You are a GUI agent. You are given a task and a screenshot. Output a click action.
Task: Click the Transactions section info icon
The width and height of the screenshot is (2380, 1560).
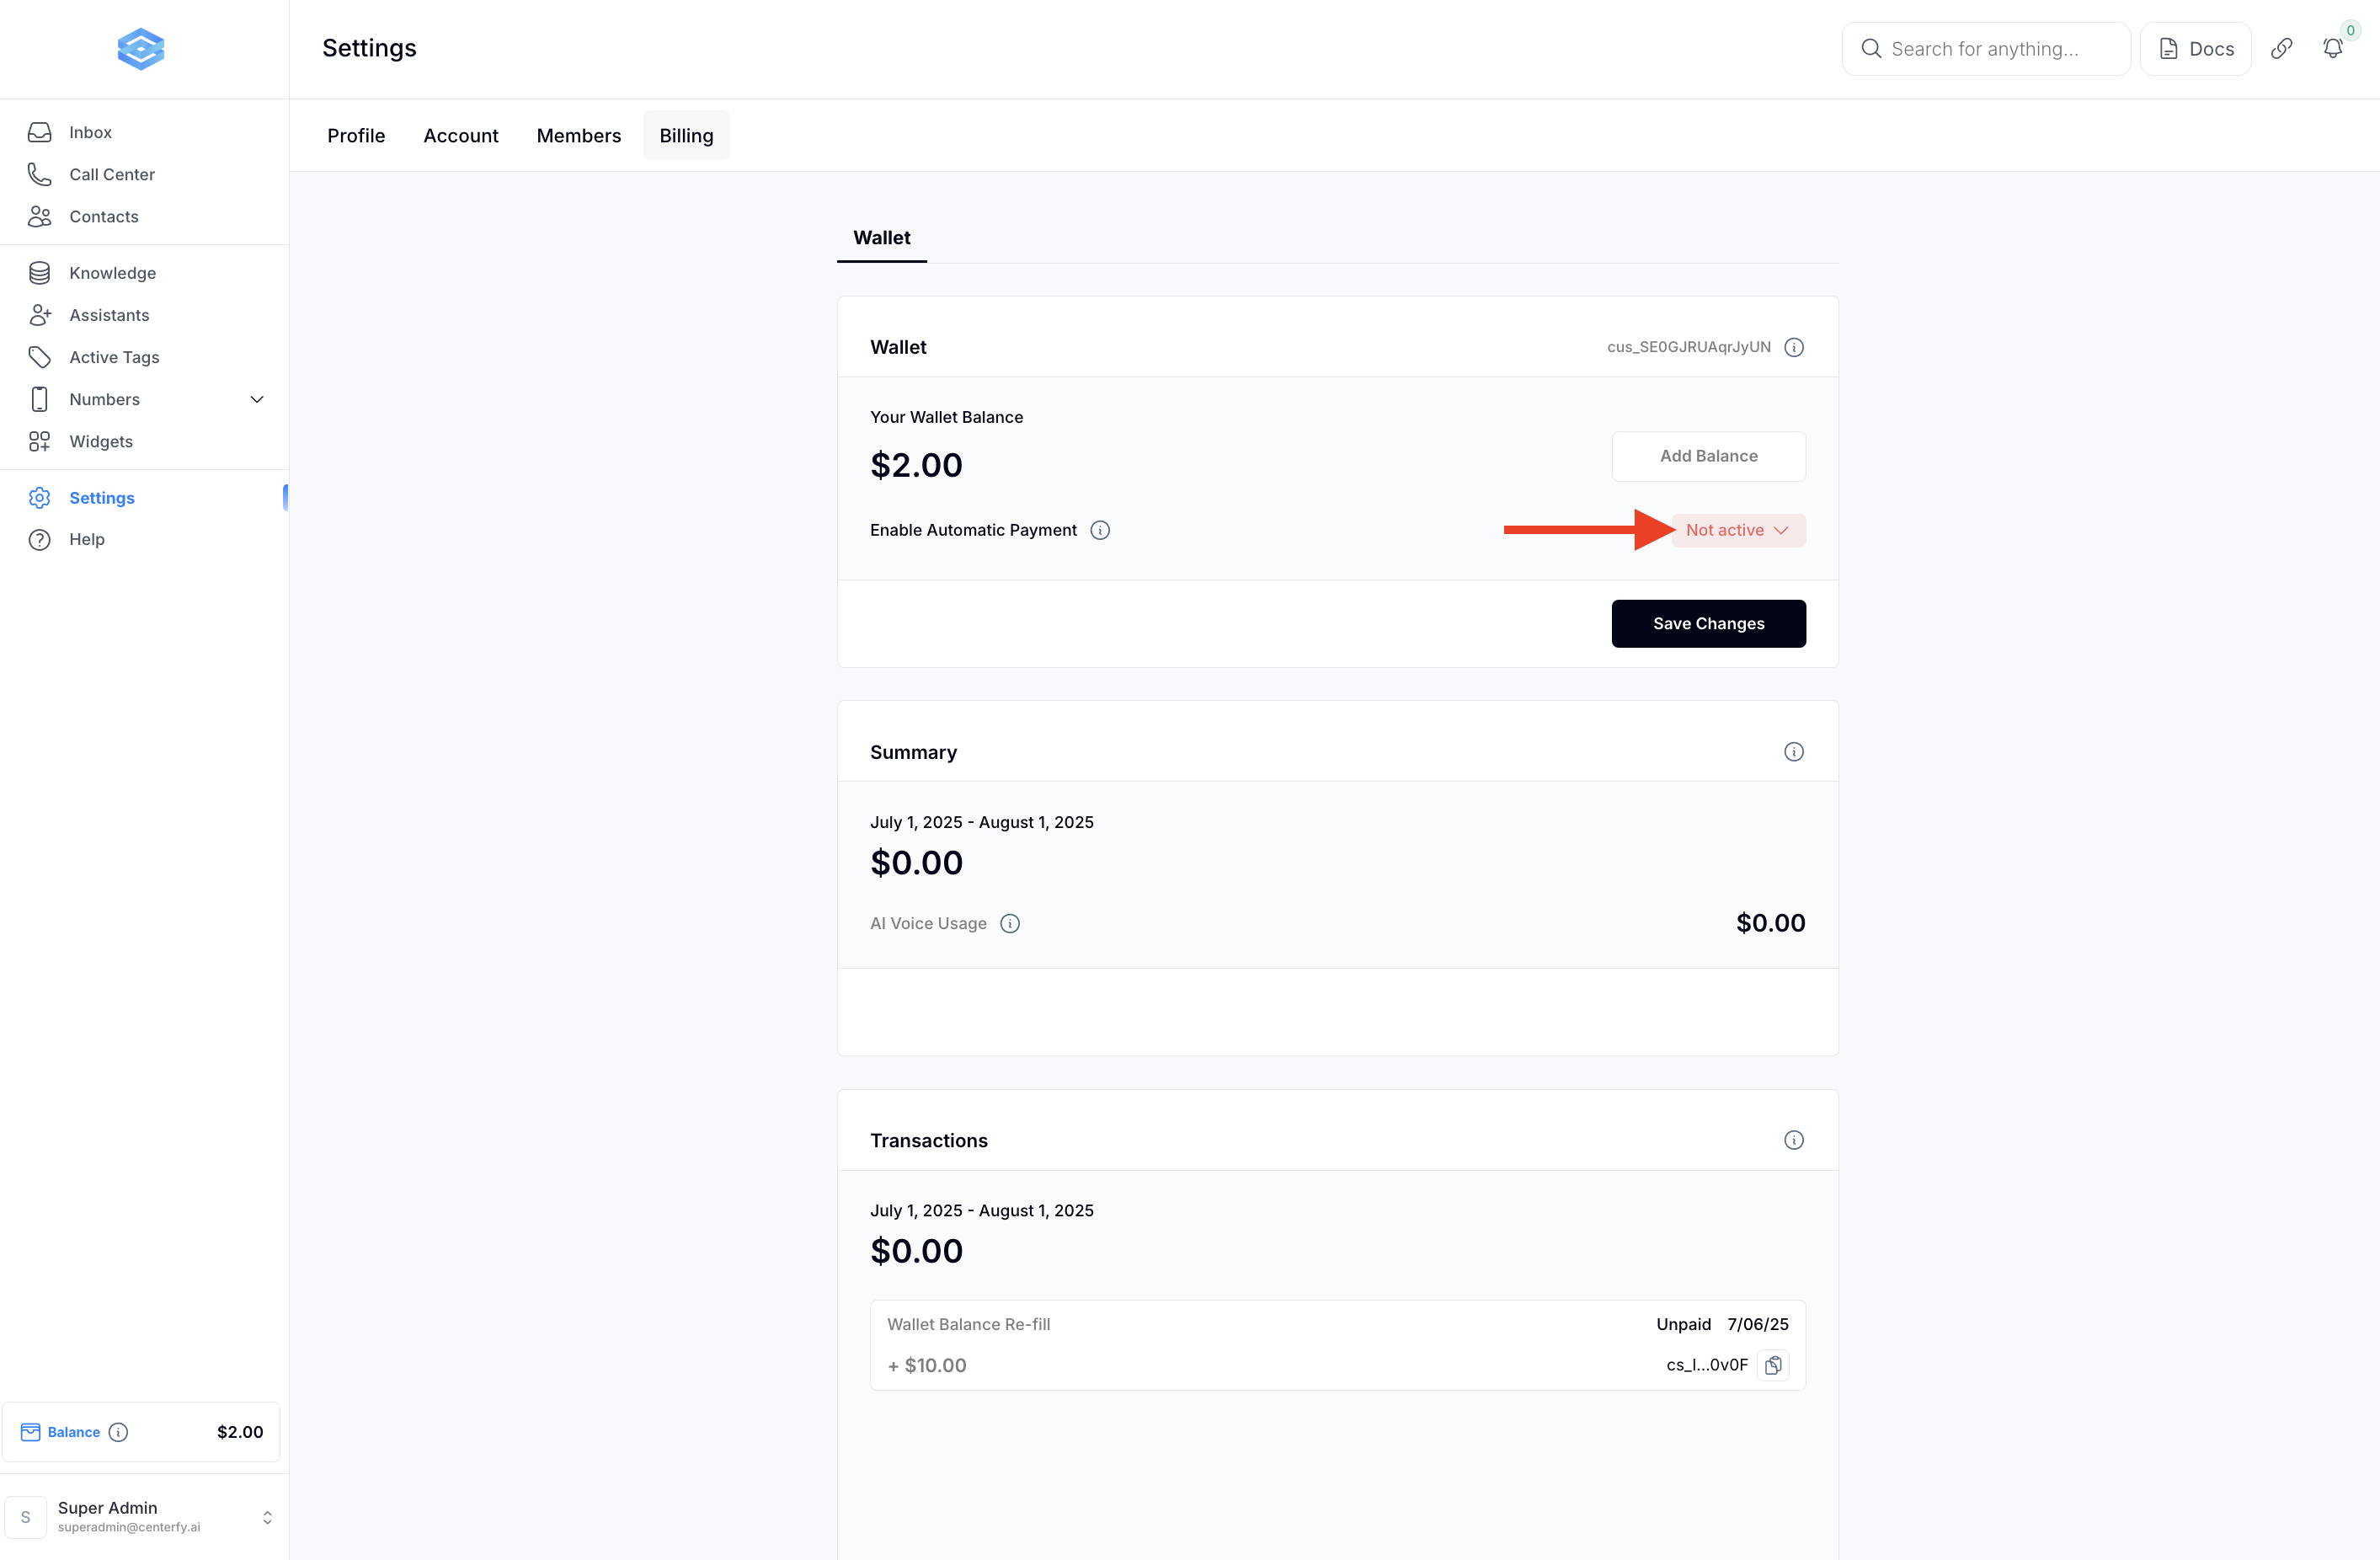coord(1794,1140)
